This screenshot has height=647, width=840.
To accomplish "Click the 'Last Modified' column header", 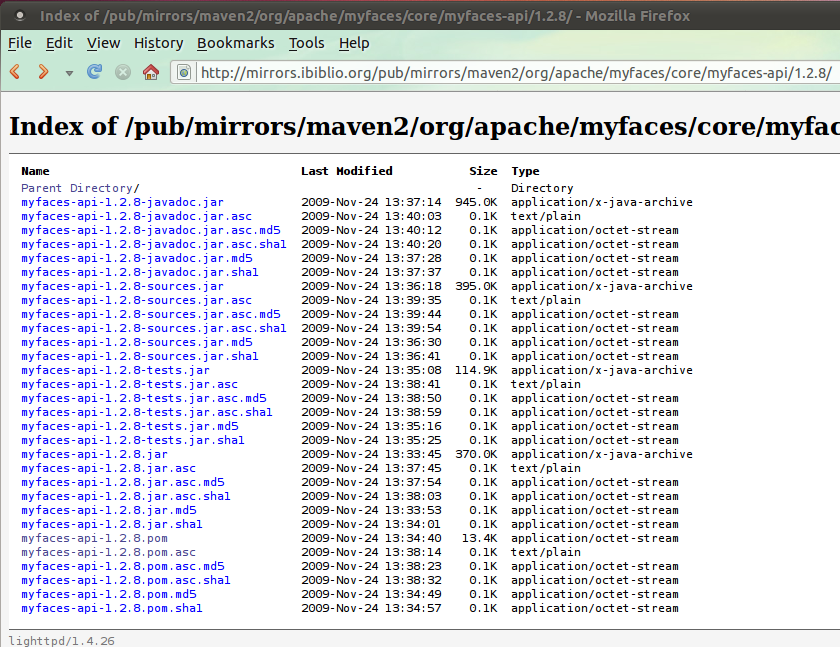I will 347,171.
